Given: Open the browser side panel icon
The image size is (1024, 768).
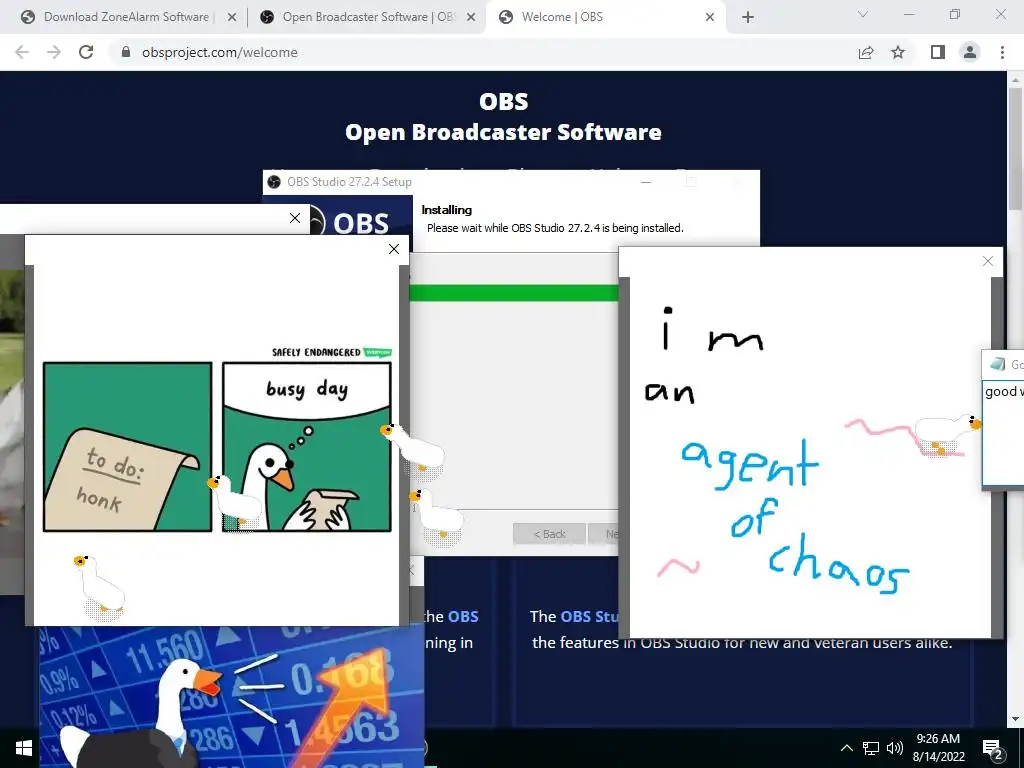Looking at the screenshot, I should 938,52.
